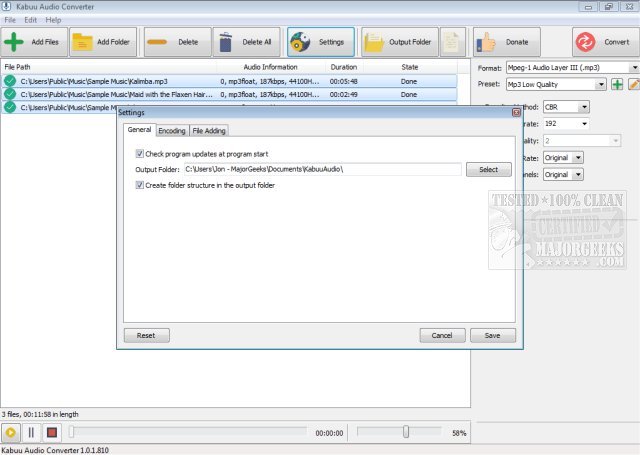Click the Audio Information column header
640x455 pixels.
pyautogui.click(x=271, y=67)
